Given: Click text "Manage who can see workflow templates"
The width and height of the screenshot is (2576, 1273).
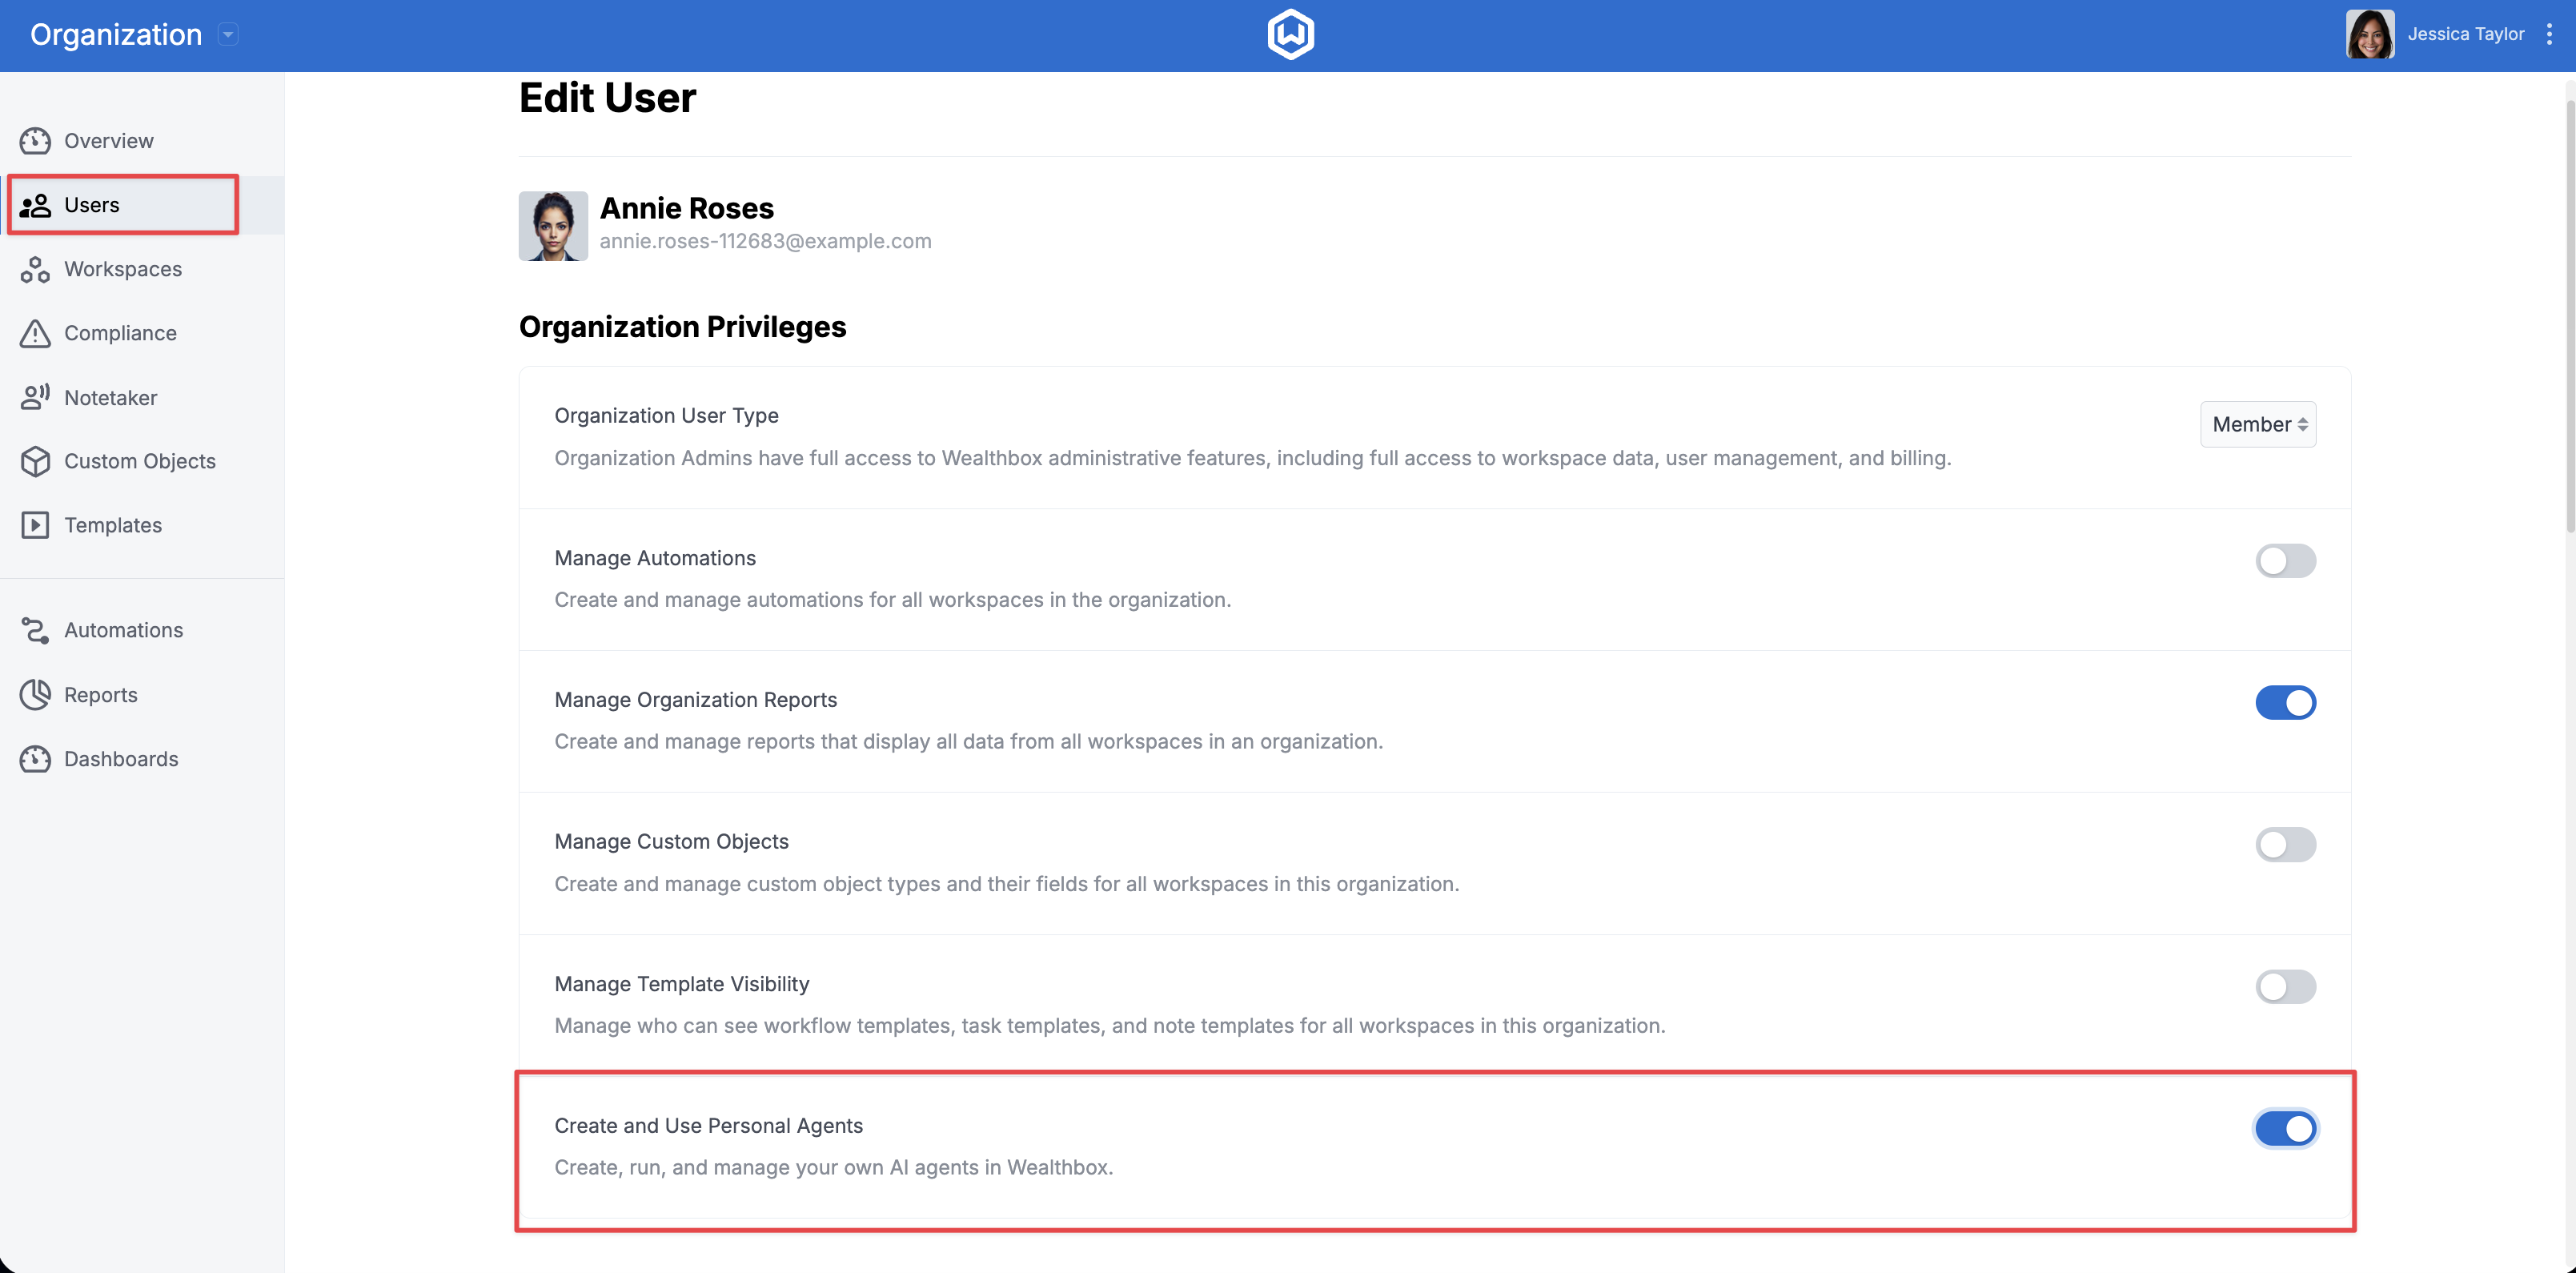Looking at the screenshot, I should (1110, 1026).
